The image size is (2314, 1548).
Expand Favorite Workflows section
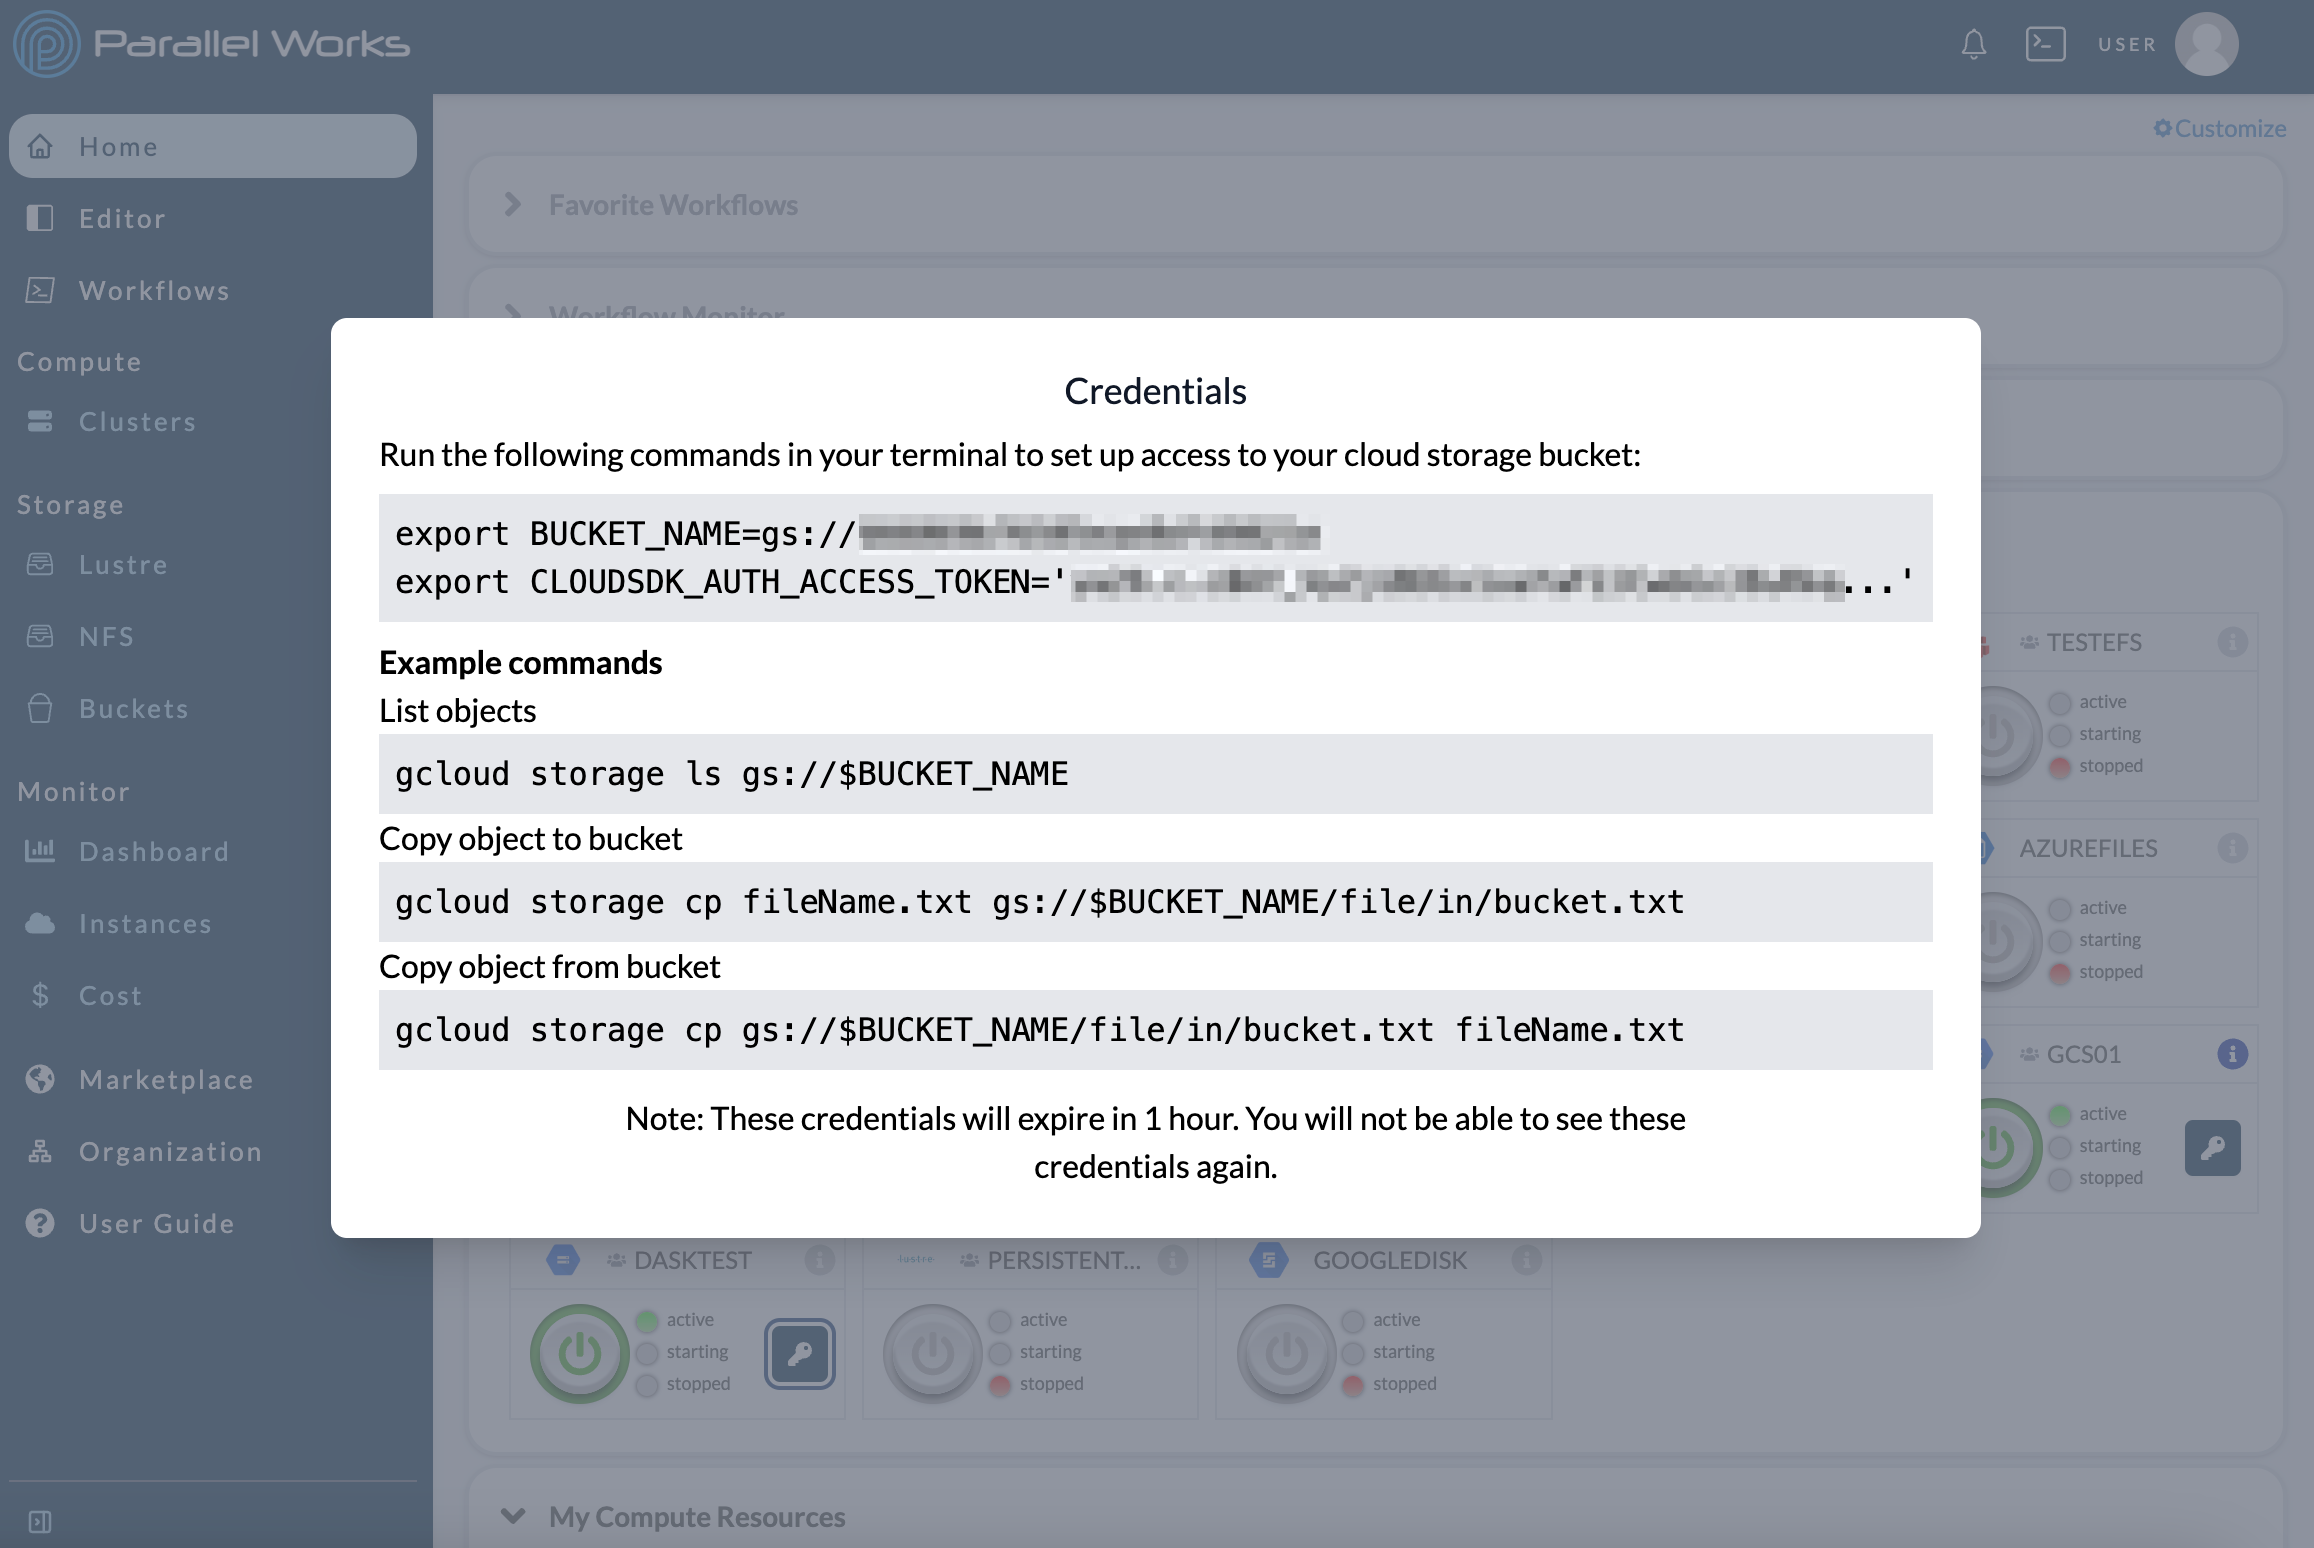pyautogui.click(x=515, y=204)
